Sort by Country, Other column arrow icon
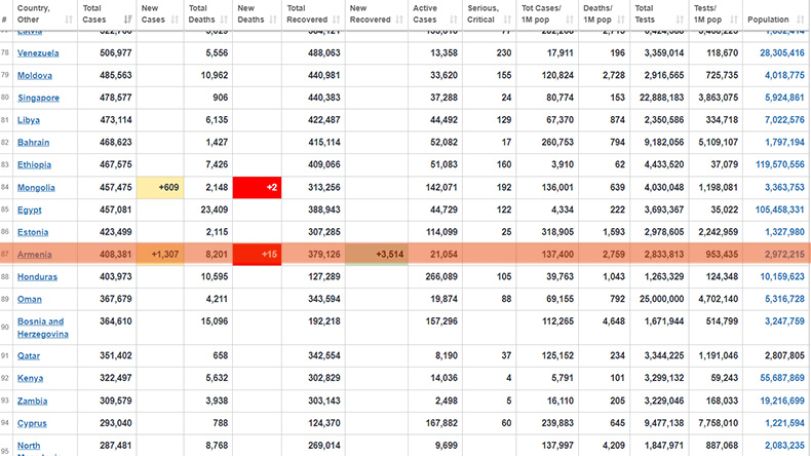 coord(69,20)
